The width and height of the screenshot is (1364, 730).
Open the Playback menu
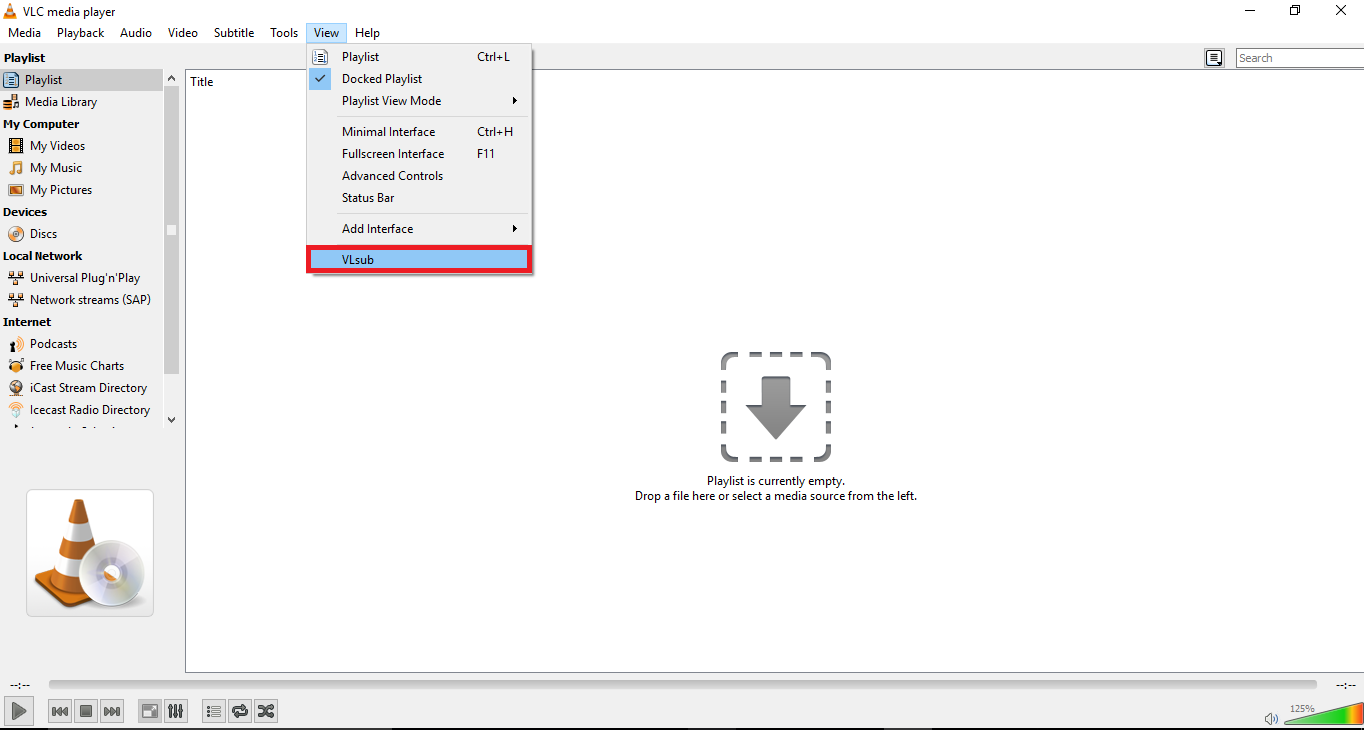tap(80, 33)
